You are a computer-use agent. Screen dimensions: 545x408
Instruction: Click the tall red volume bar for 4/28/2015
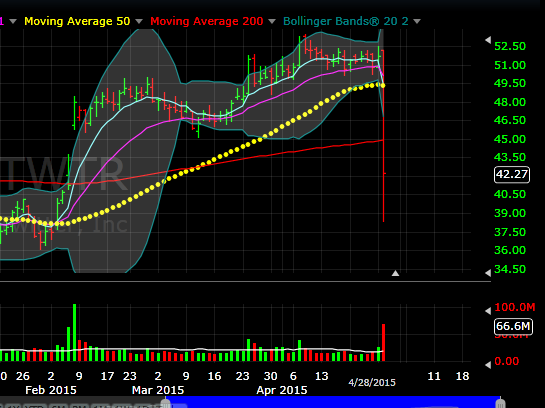(x=383, y=343)
